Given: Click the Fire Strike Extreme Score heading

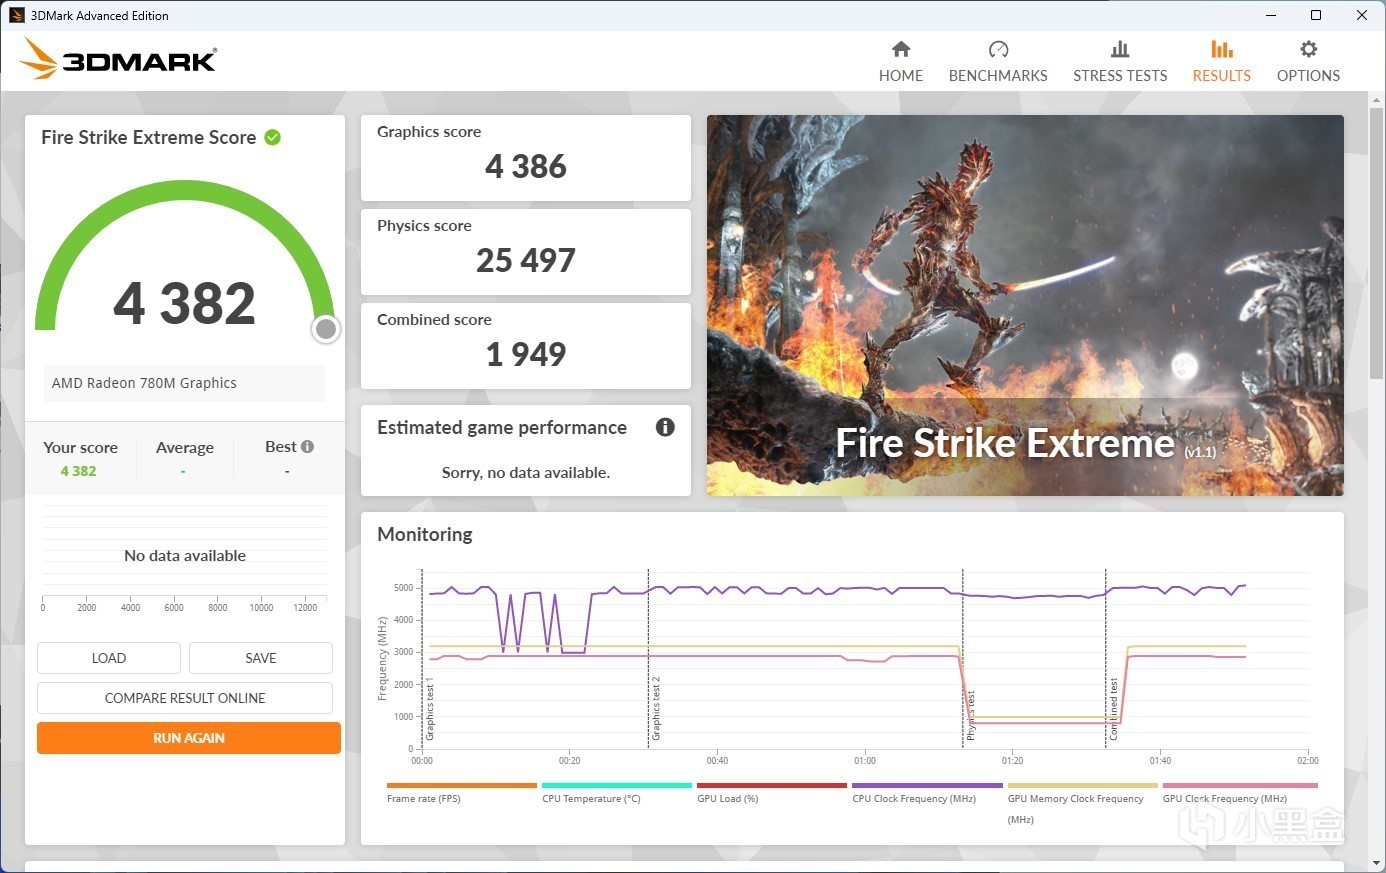Looking at the screenshot, I should pyautogui.click(x=149, y=137).
